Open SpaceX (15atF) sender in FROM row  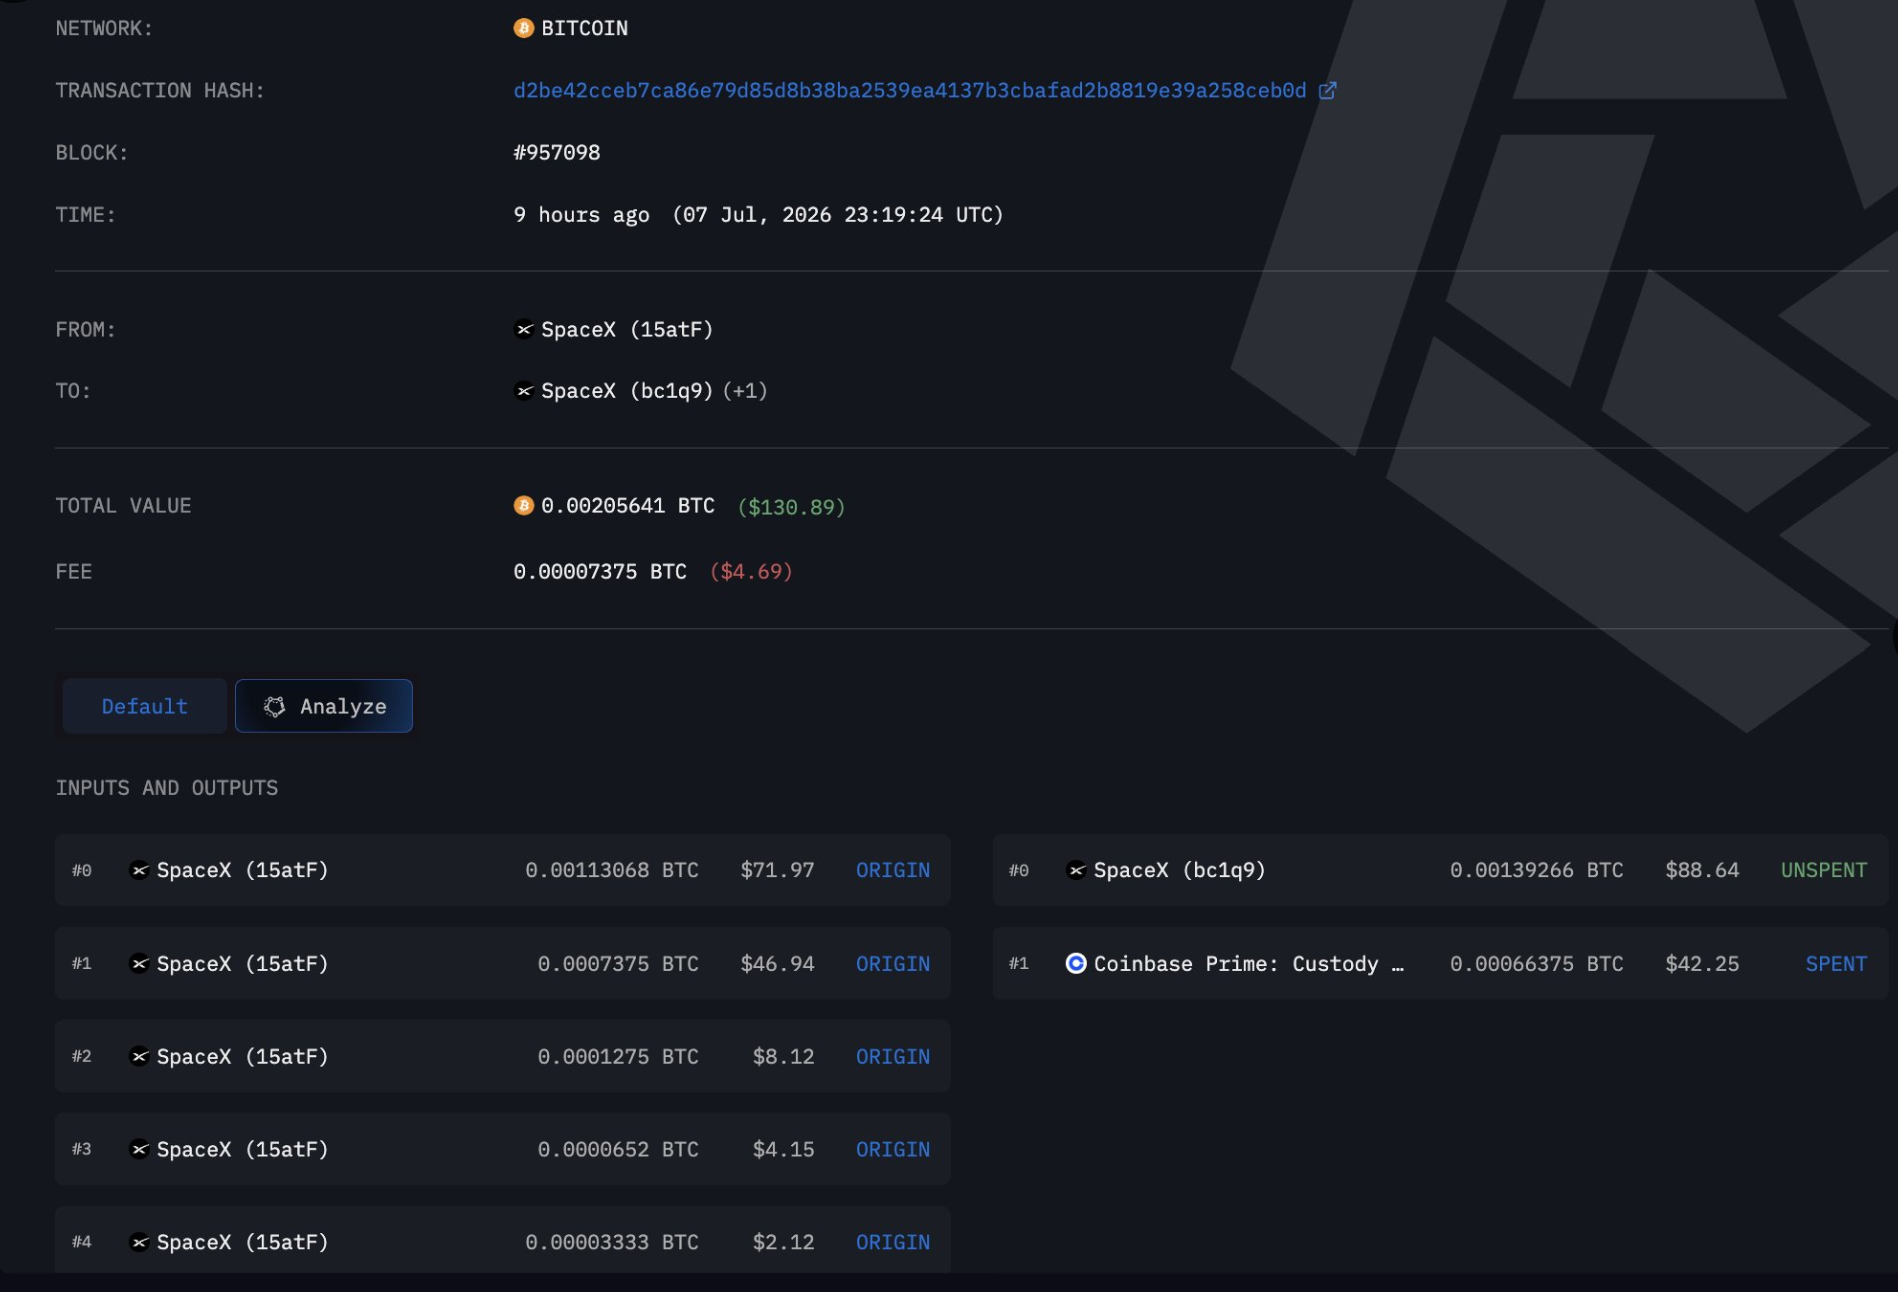(x=627, y=329)
